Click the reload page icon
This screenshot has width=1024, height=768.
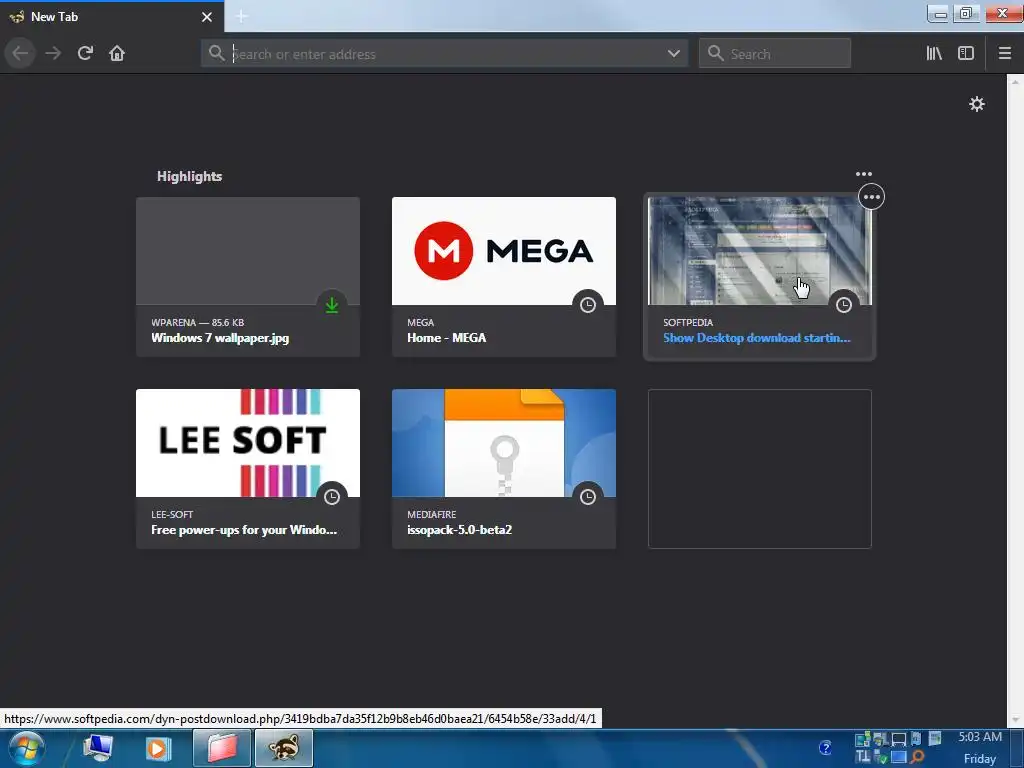point(85,53)
